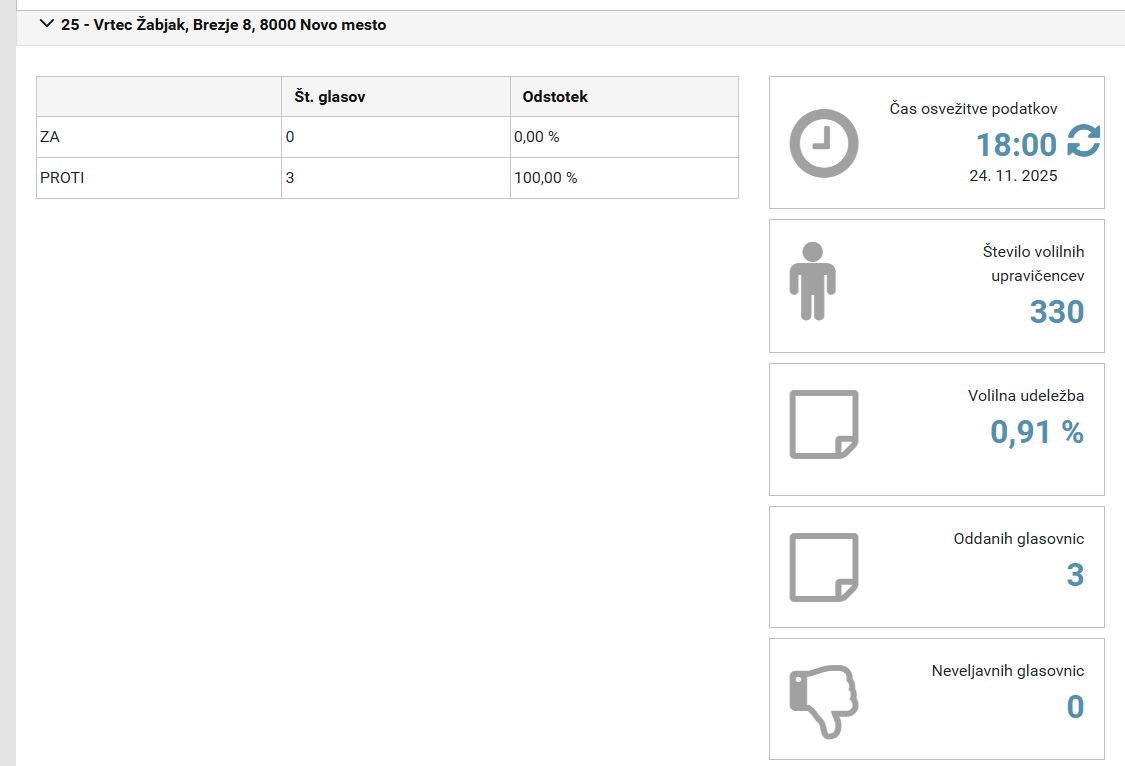This screenshot has height=766, width=1125.
Task: Select the ZA row label
Action: [x=50, y=137]
